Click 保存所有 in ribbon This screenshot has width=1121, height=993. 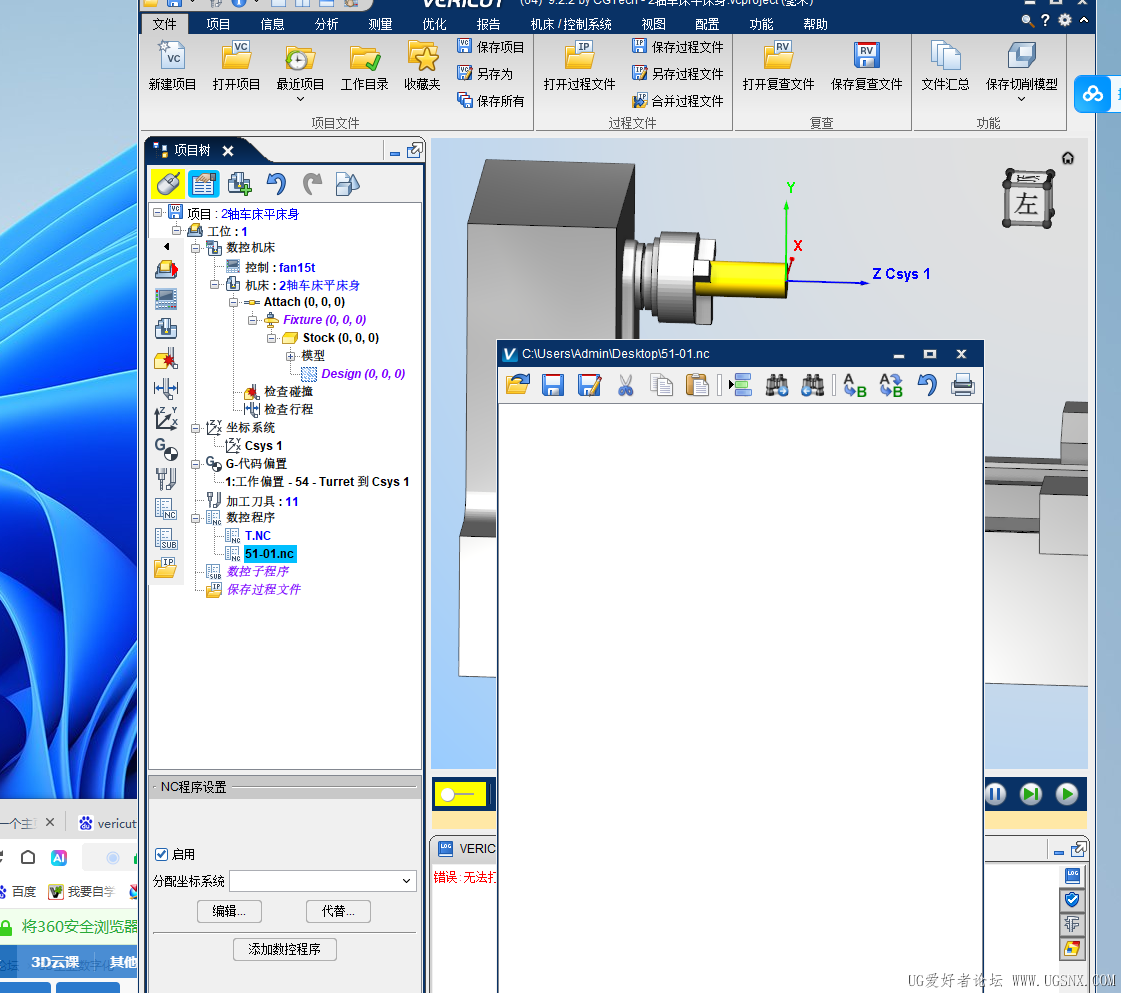coord(490,101)
